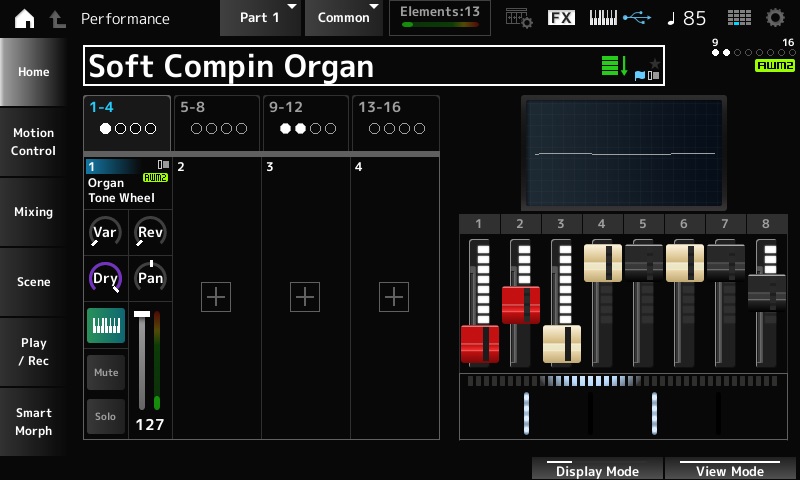The height and width of the screenshot is (480, 800).
Task: Solo the Organ Tone Wheel part
Action: 106,416
